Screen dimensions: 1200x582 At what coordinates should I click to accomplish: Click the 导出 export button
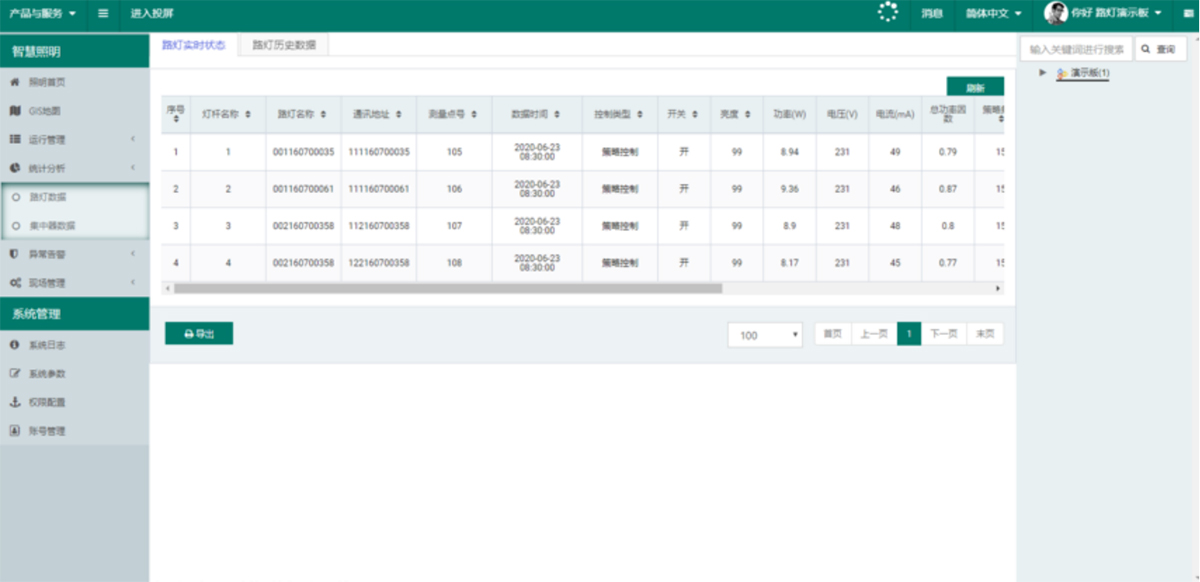[x=199, y=334]
